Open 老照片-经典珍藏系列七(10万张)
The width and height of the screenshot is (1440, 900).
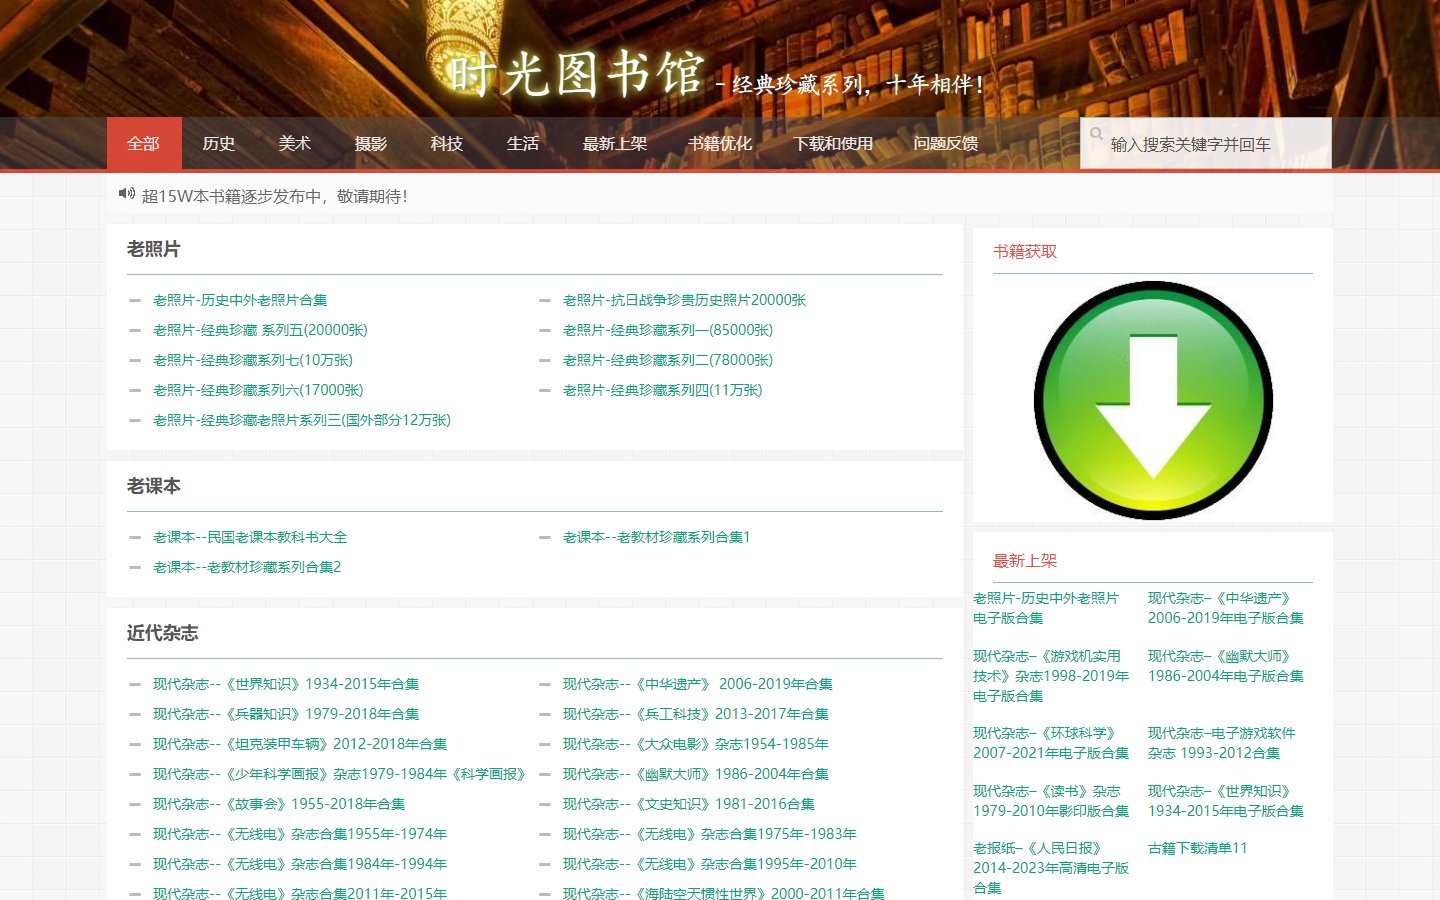tap(253, 360)
